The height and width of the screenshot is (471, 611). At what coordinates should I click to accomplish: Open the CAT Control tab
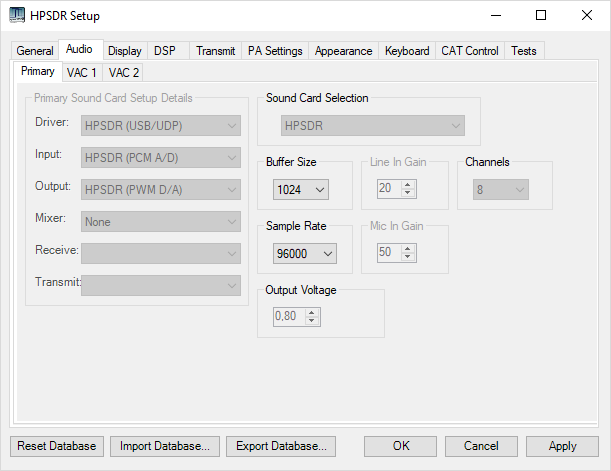point(470,51)
